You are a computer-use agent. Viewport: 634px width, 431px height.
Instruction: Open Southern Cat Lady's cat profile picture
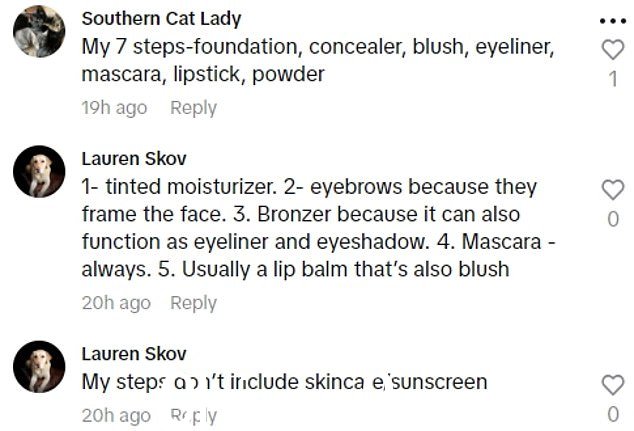click(39, 31)
